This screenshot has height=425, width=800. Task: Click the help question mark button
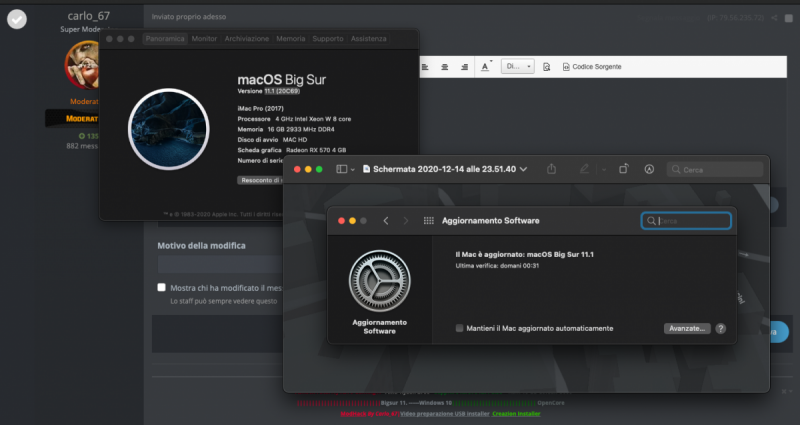click(720, 328)
